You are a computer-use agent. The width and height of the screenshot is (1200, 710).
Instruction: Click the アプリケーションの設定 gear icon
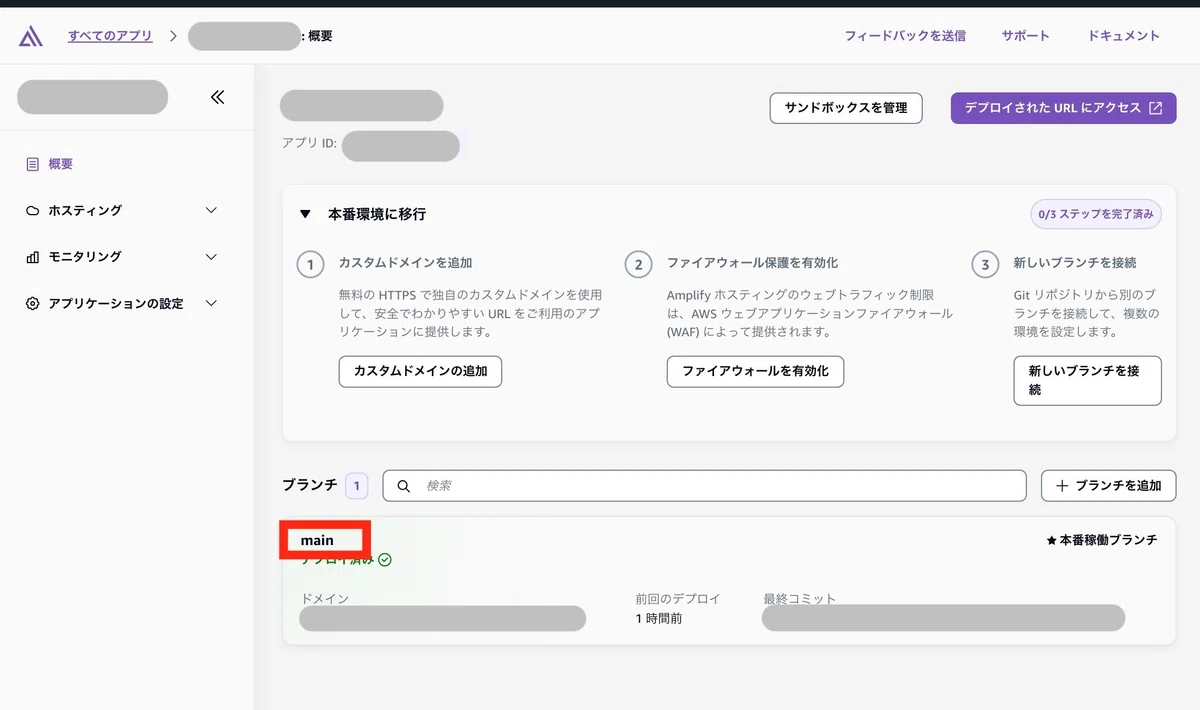tap(33, 303)
